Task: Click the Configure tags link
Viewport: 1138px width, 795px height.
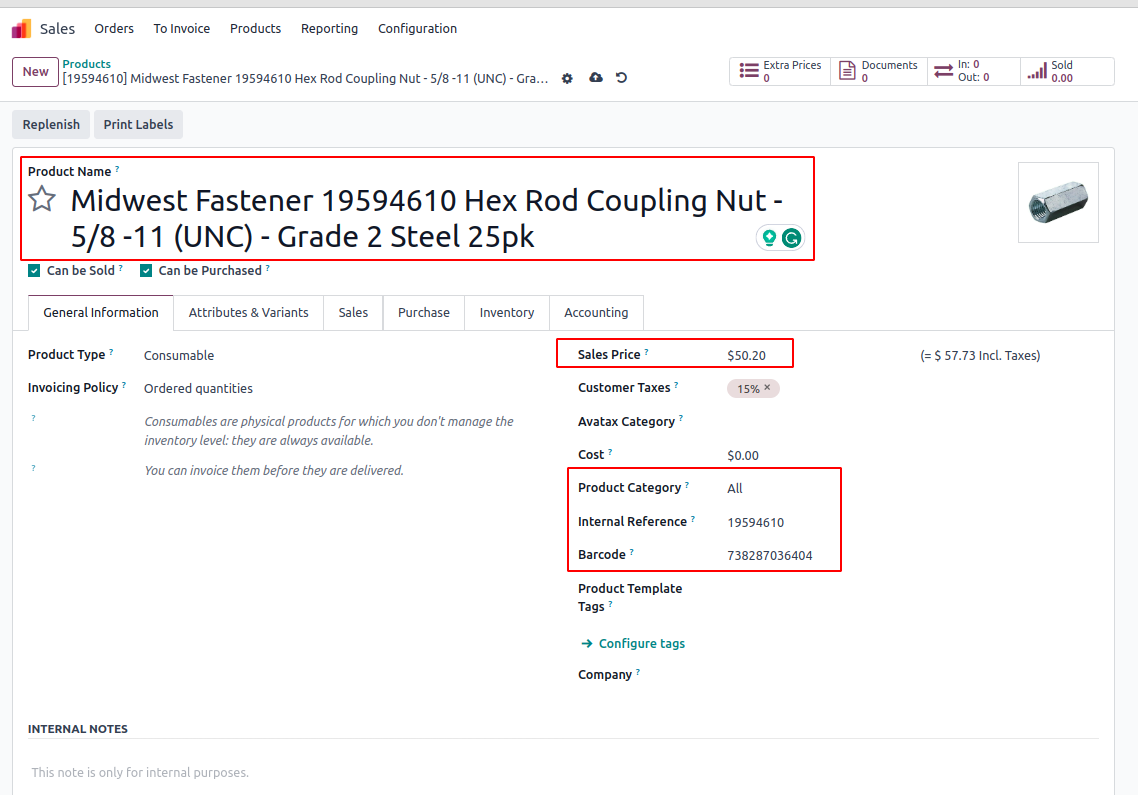Action: click(641, 644)
